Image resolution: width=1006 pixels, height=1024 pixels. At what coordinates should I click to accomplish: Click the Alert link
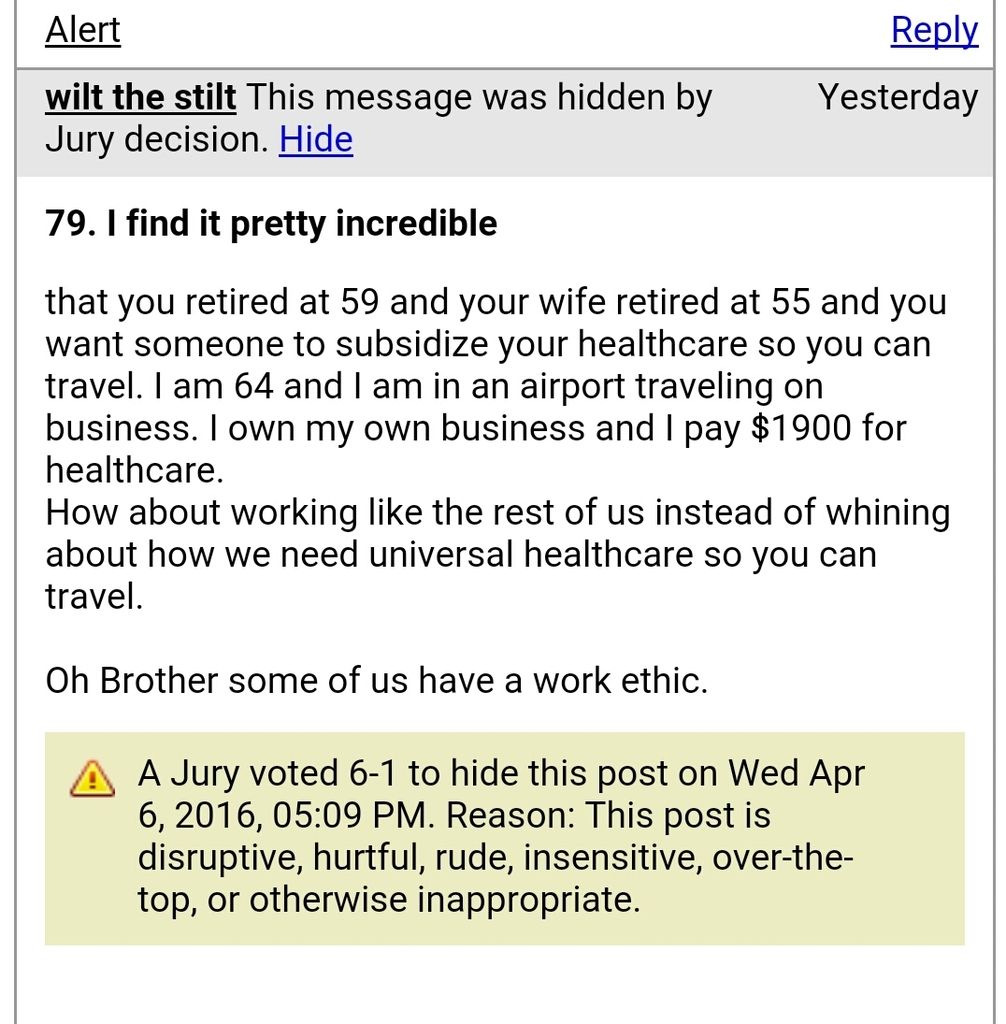tap(83, 30)
